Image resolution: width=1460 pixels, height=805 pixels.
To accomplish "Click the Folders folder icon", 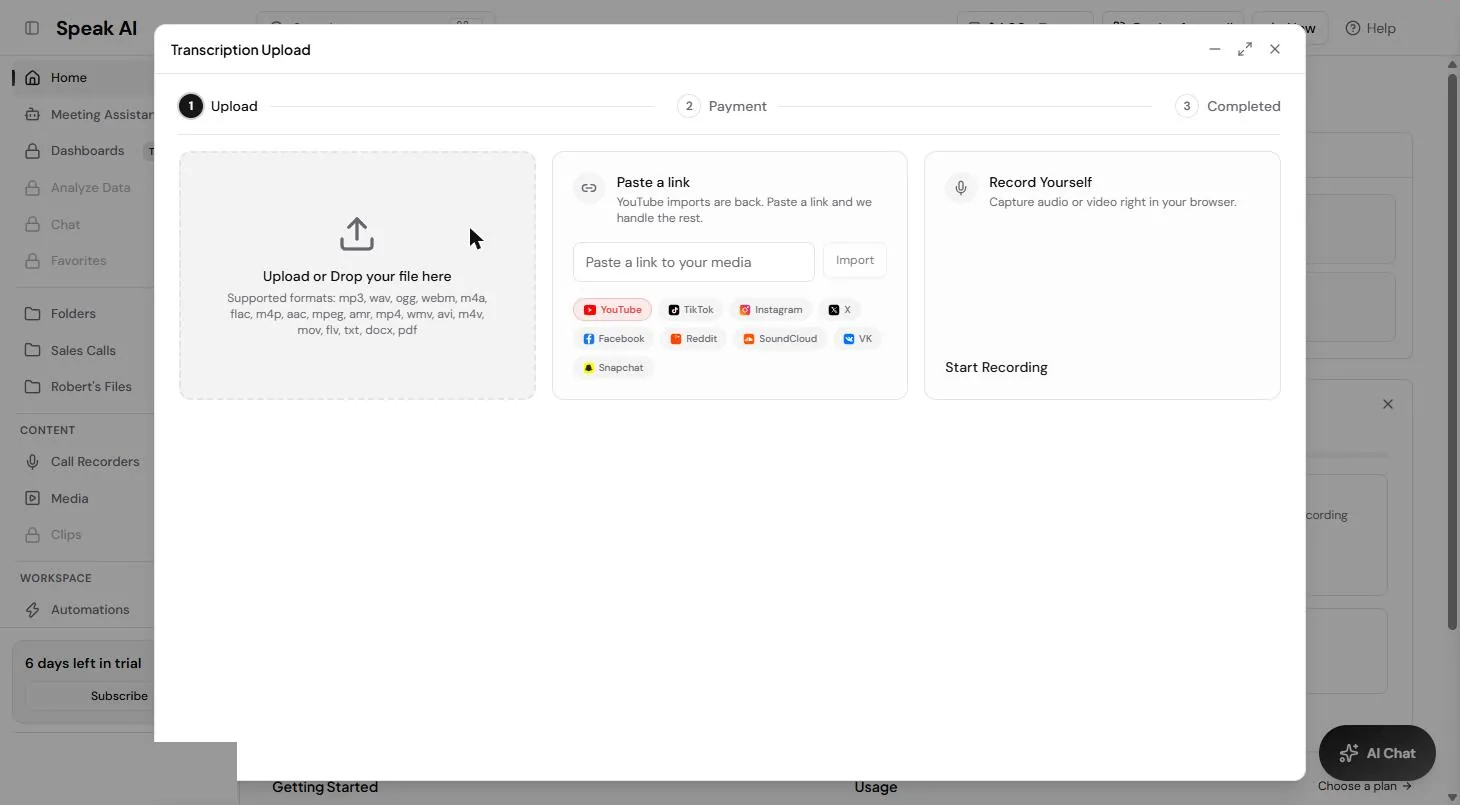I will pos(33,313).
